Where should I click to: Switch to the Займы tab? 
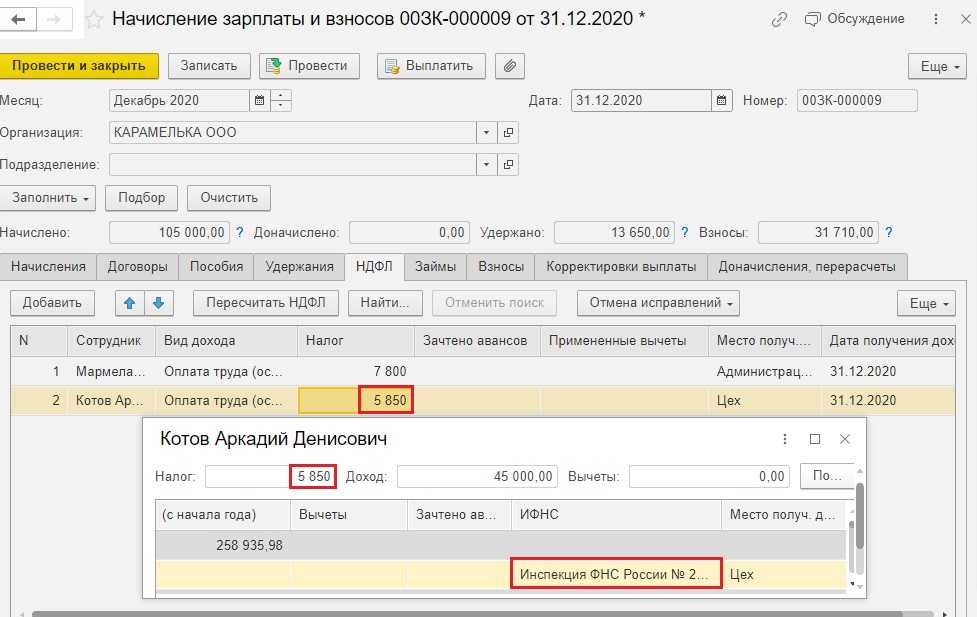click(x=436, y=267)
